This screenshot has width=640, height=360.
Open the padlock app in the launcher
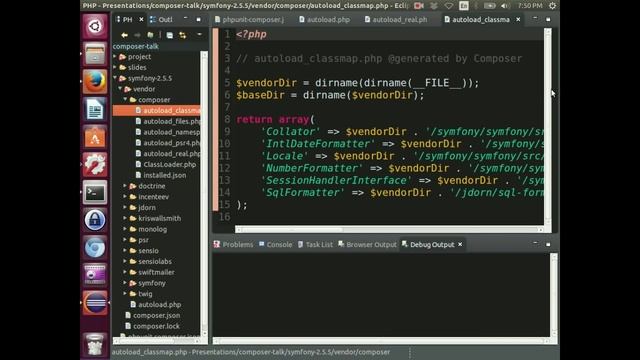95,220
